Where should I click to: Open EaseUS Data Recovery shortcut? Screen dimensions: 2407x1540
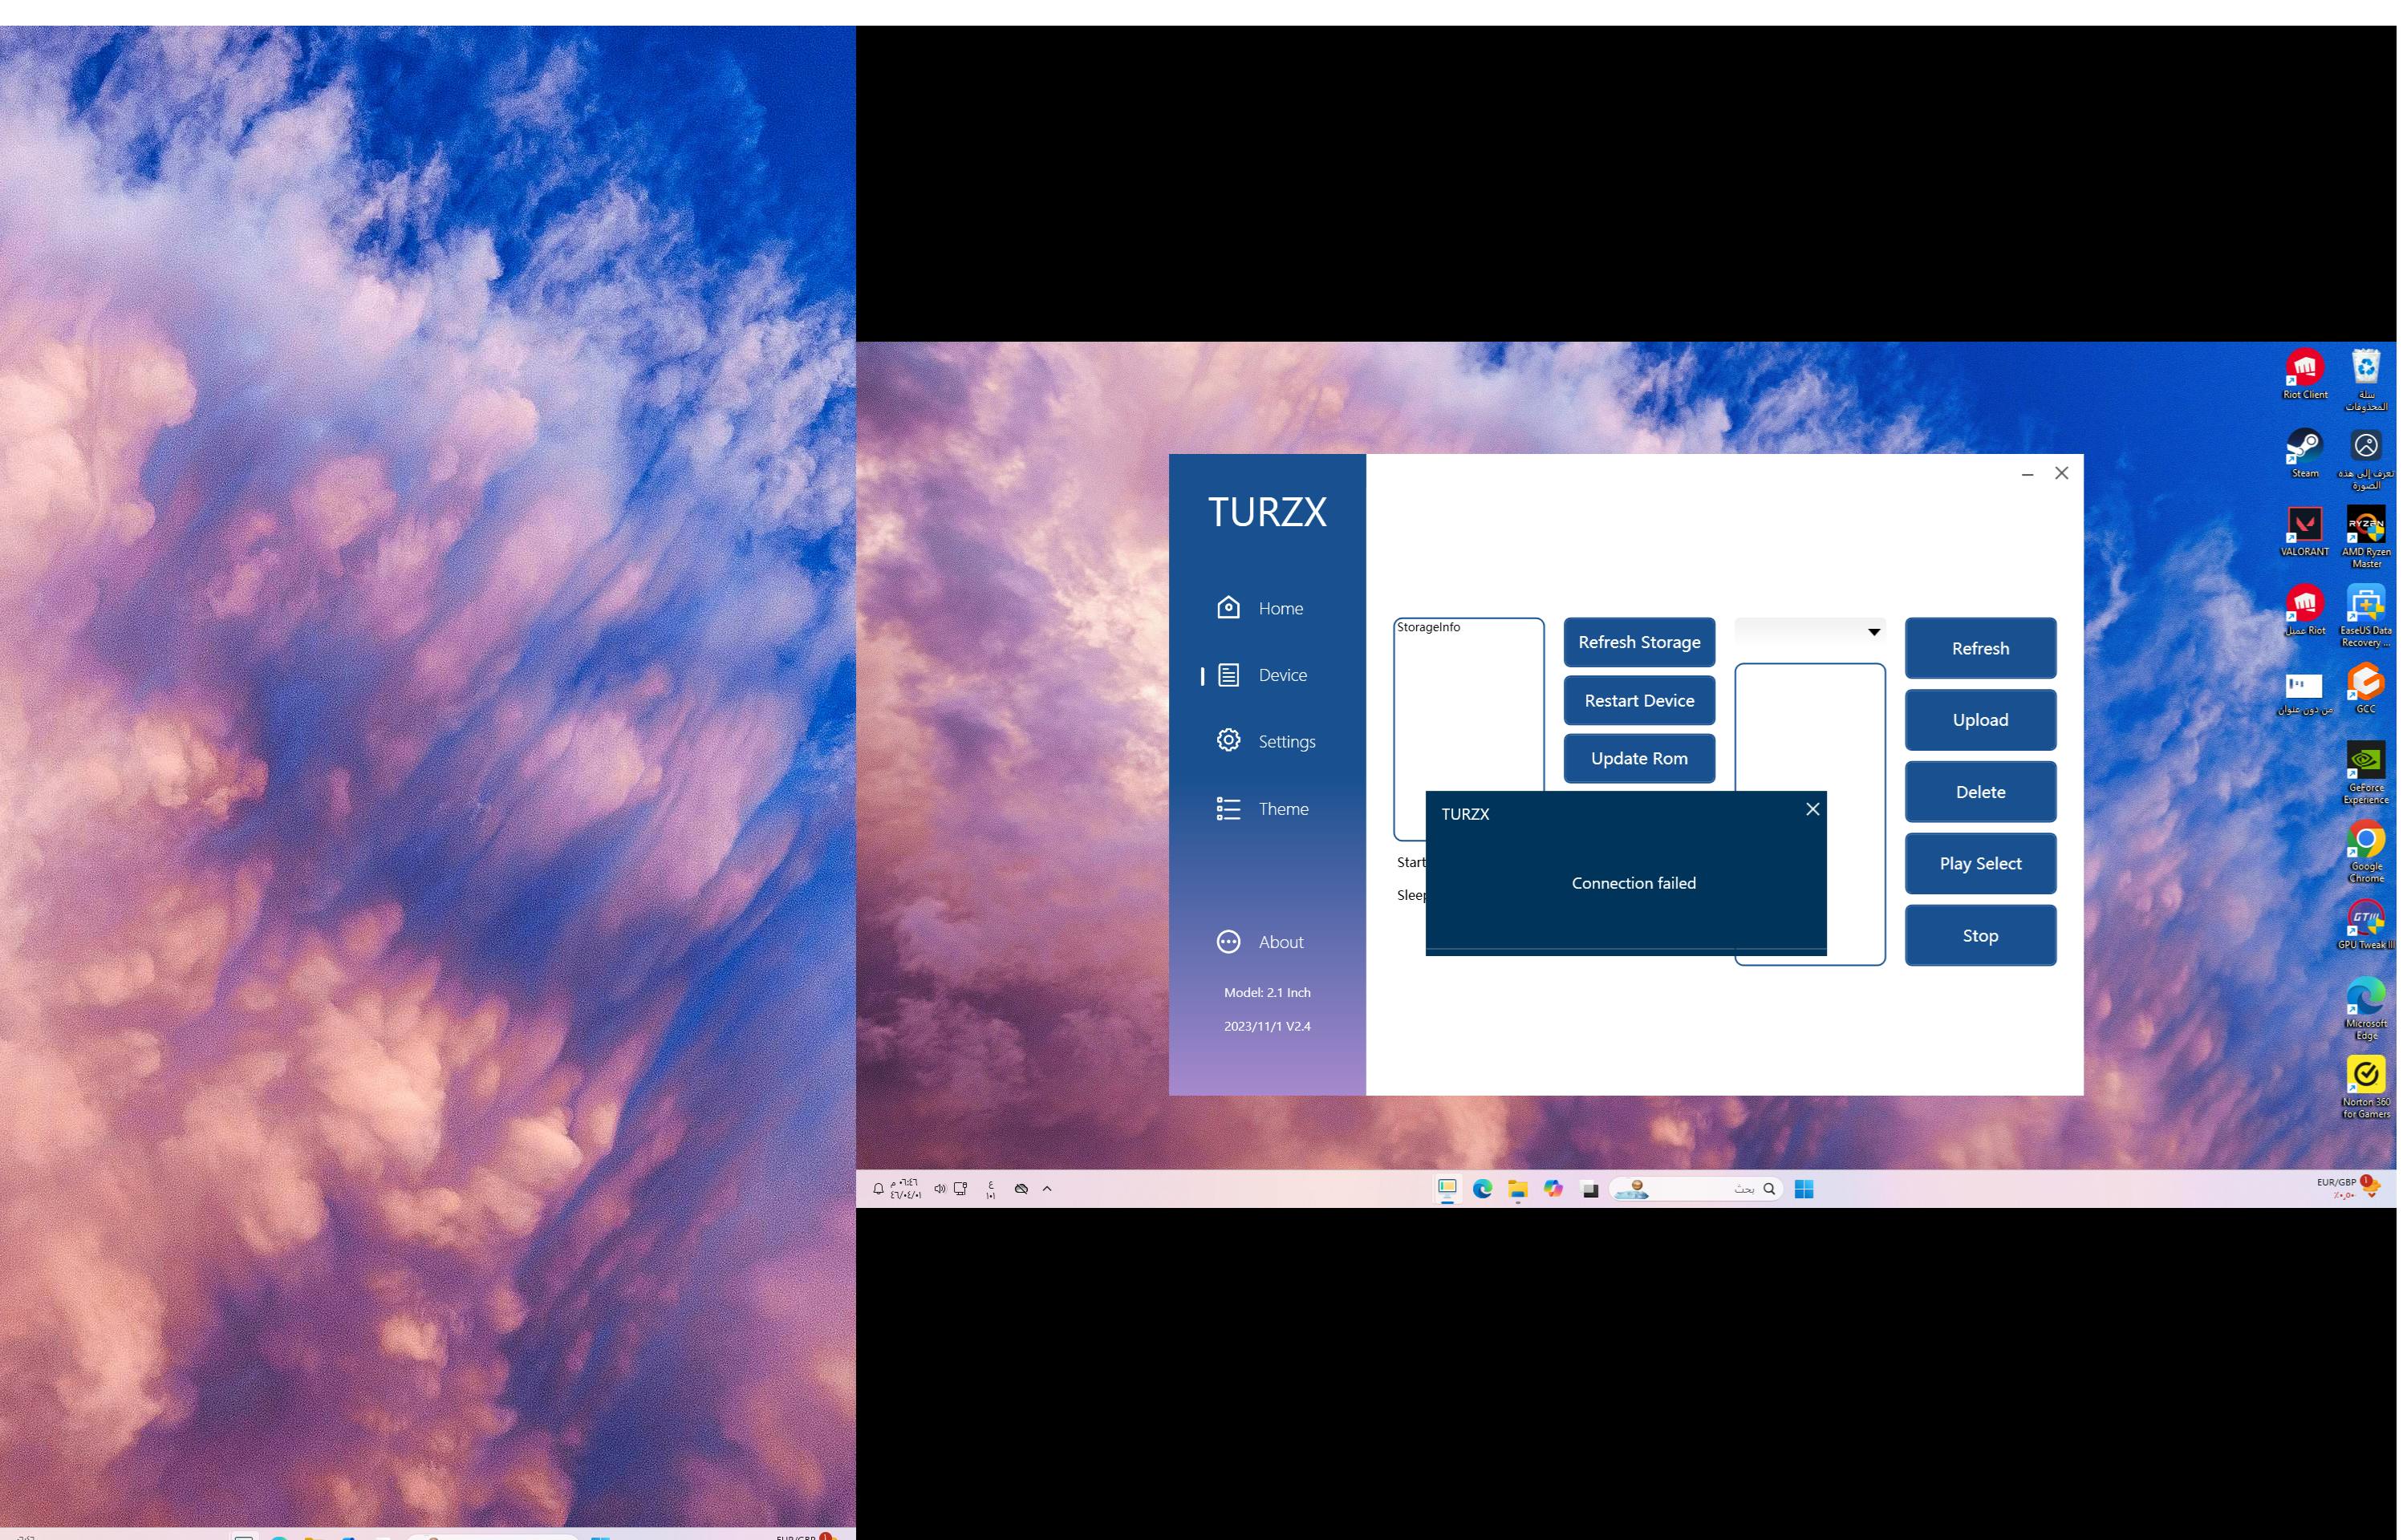coord(2365,616)
